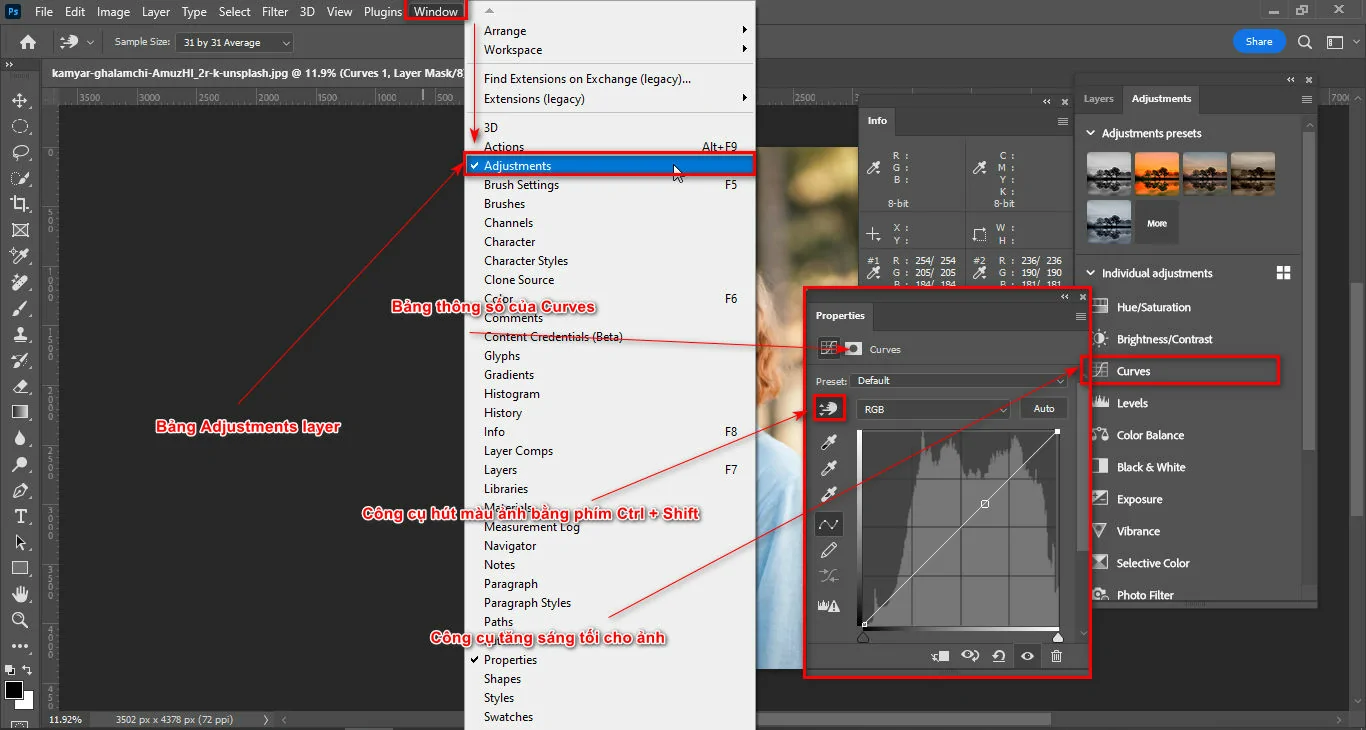Image resolution: width=1366 pixels, height=730 pixels.
Task: Click the Auto button in Curves
Action: click(x=1043, y=409)
